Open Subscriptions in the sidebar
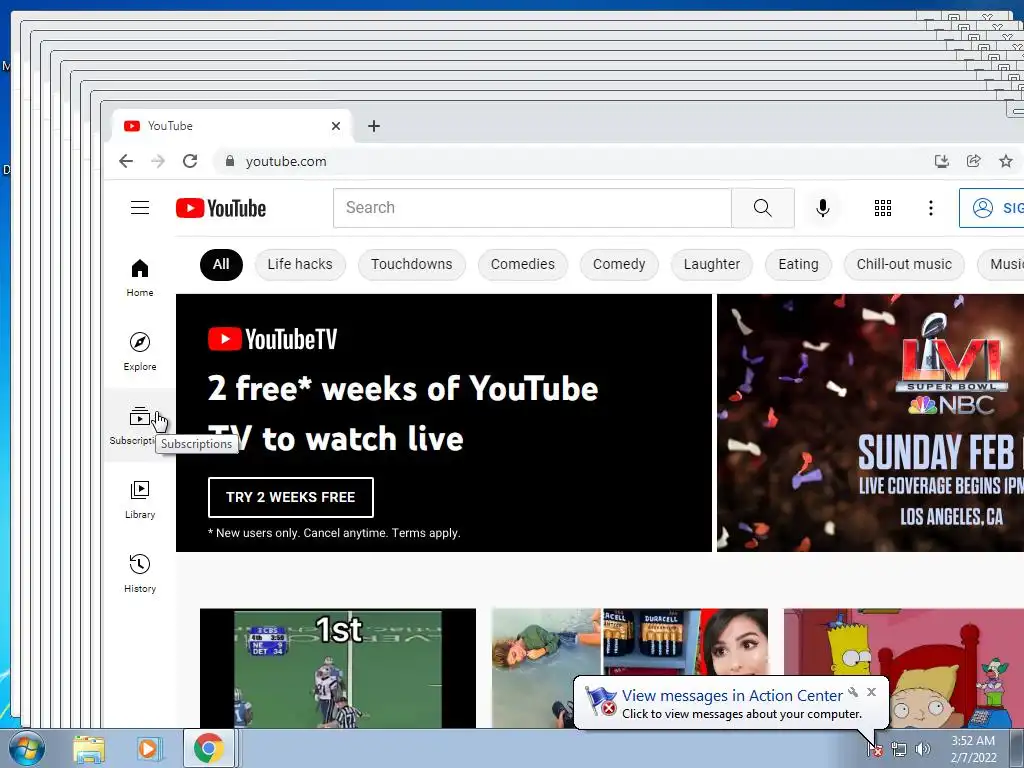The image size is (1024, 768). [x=138, y=425]
